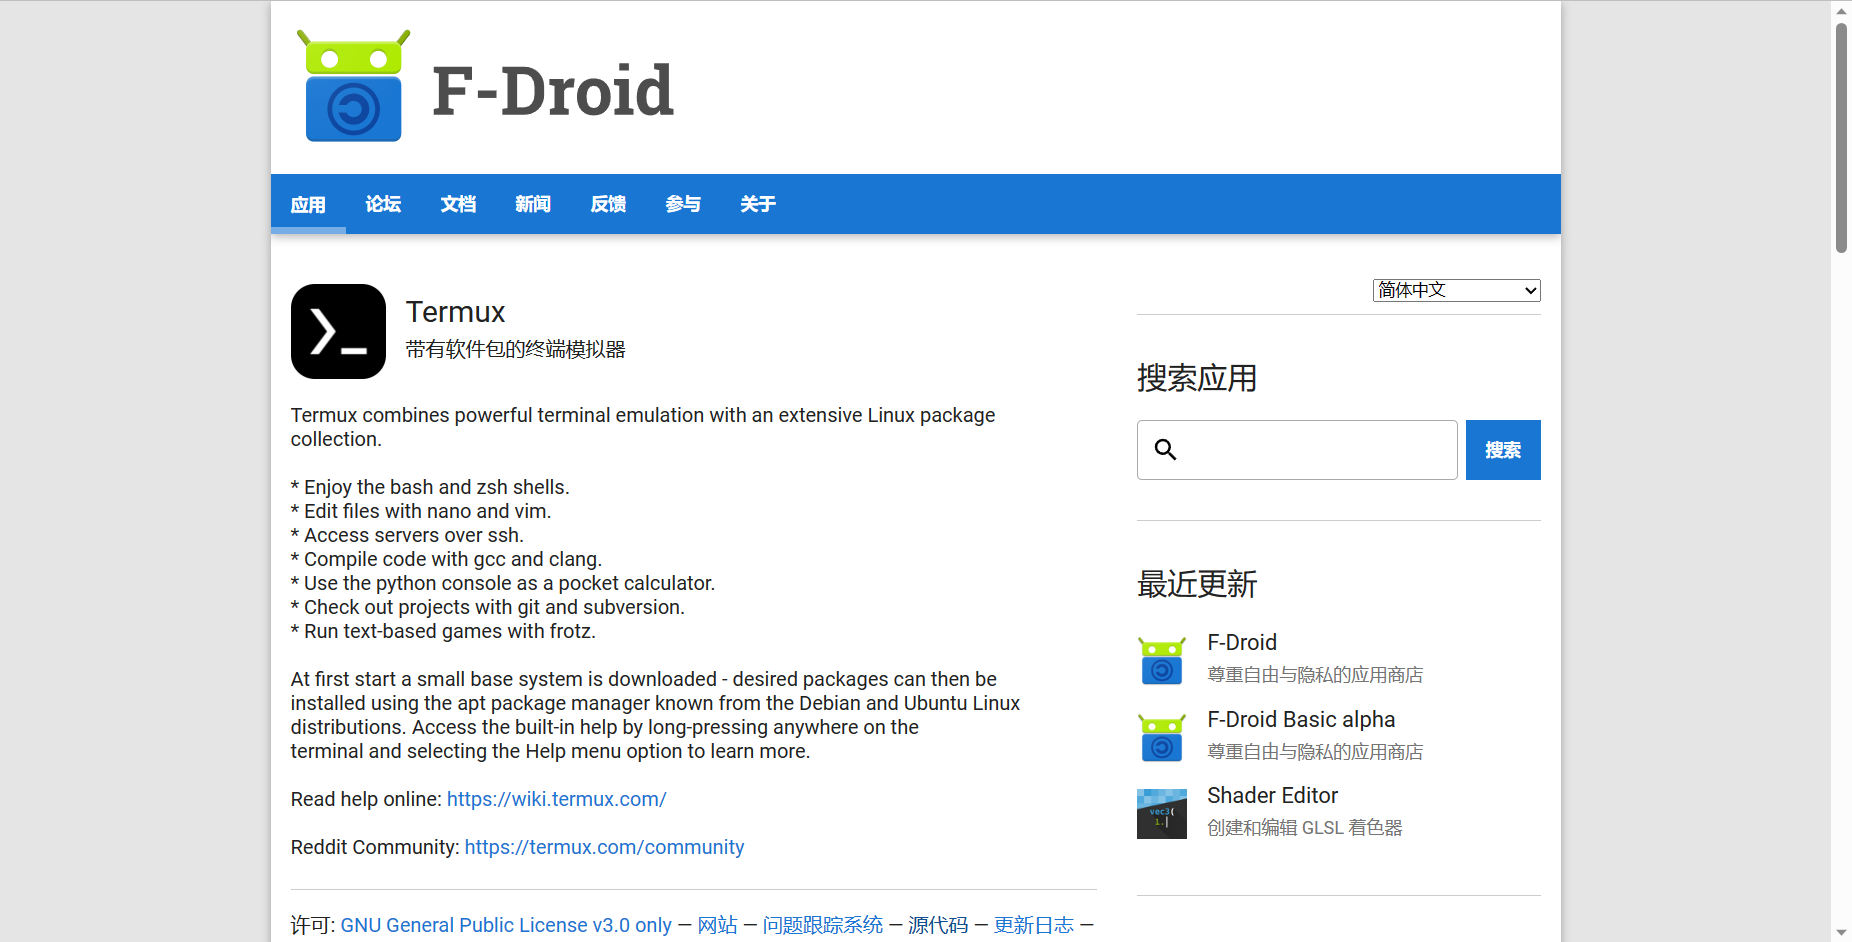The width and height of the screenshot is (1852, 942).
Task: Click inside the search apps input field
Action: (x=1300, y=449)
